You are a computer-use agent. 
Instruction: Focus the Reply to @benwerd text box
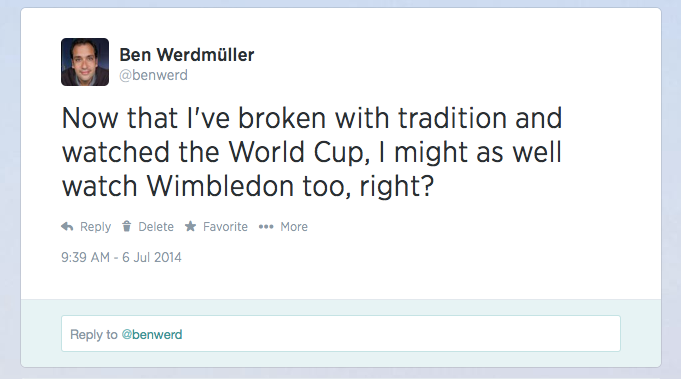[341, 333]
